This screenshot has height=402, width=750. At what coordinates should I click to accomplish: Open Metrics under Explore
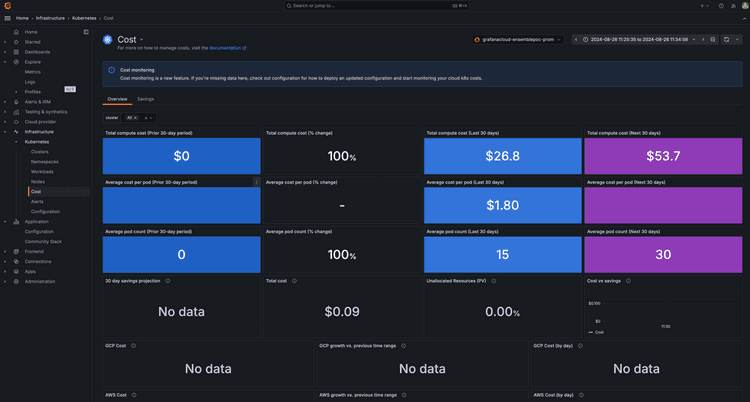coord(33,72)
